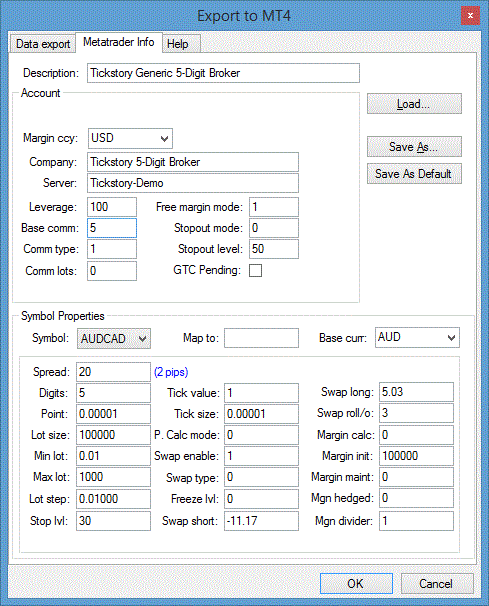The image size is (489, 606).
Task: Click the Point field
Action: click(x=113, y=414)
